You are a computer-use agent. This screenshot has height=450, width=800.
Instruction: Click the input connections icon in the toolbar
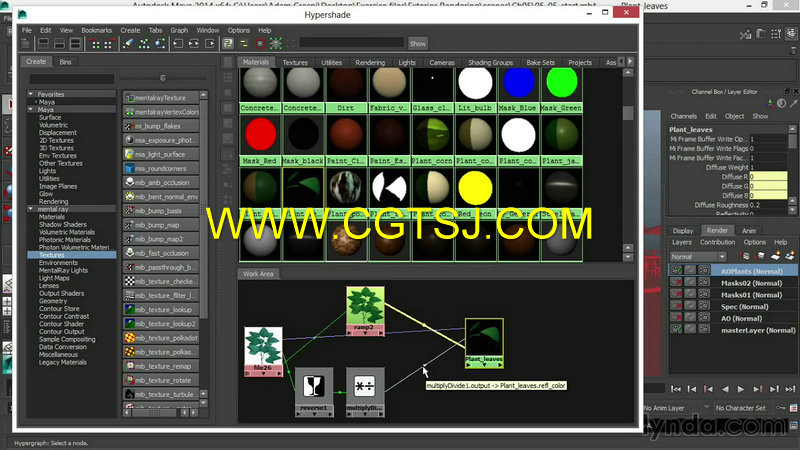[178, 44]
